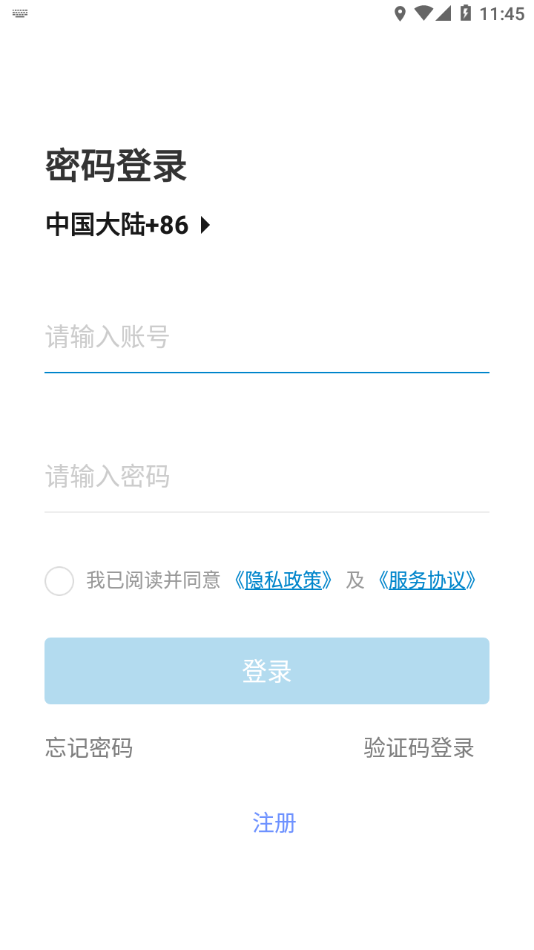The image size is (534, 950).
Task: Focus the 请输入账号 account field
Action: 267,337
